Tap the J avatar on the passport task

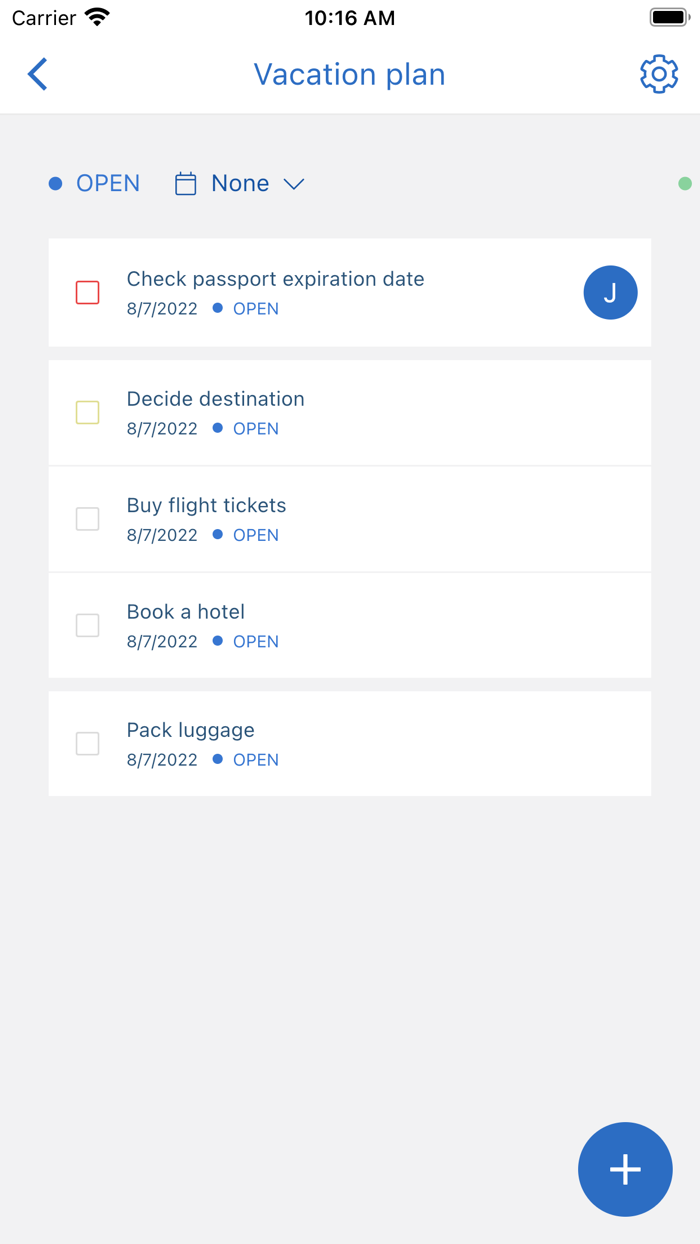coord(610,292)
